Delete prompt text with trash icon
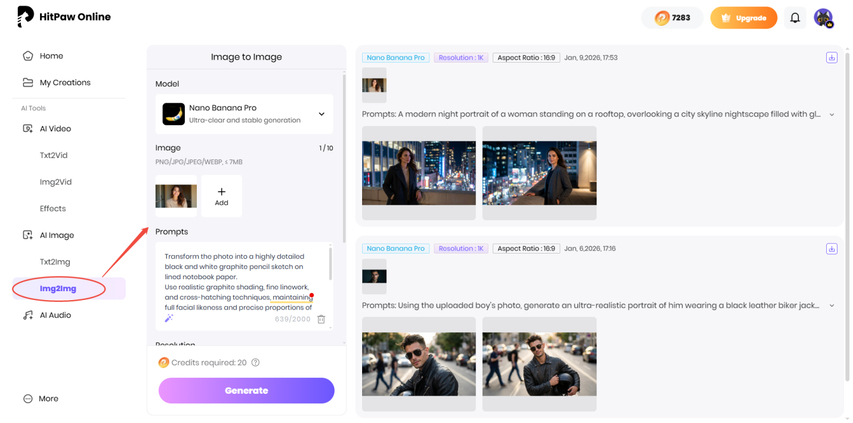Screen dimensions: 853x423 [x=321, y=319]
